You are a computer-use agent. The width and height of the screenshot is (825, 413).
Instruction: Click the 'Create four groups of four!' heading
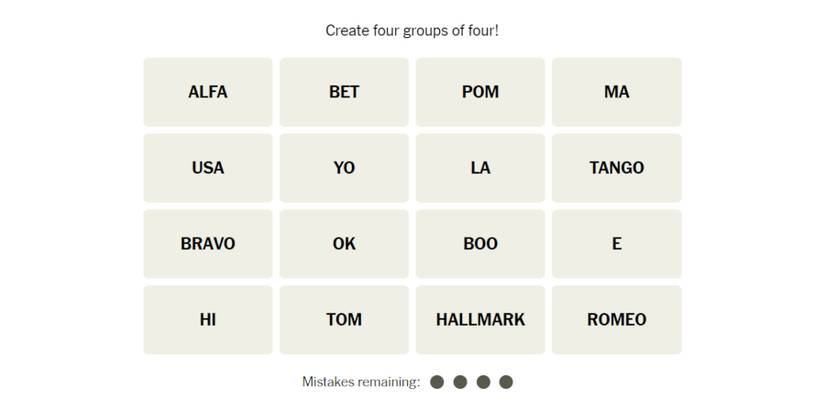tap(412, 31)
